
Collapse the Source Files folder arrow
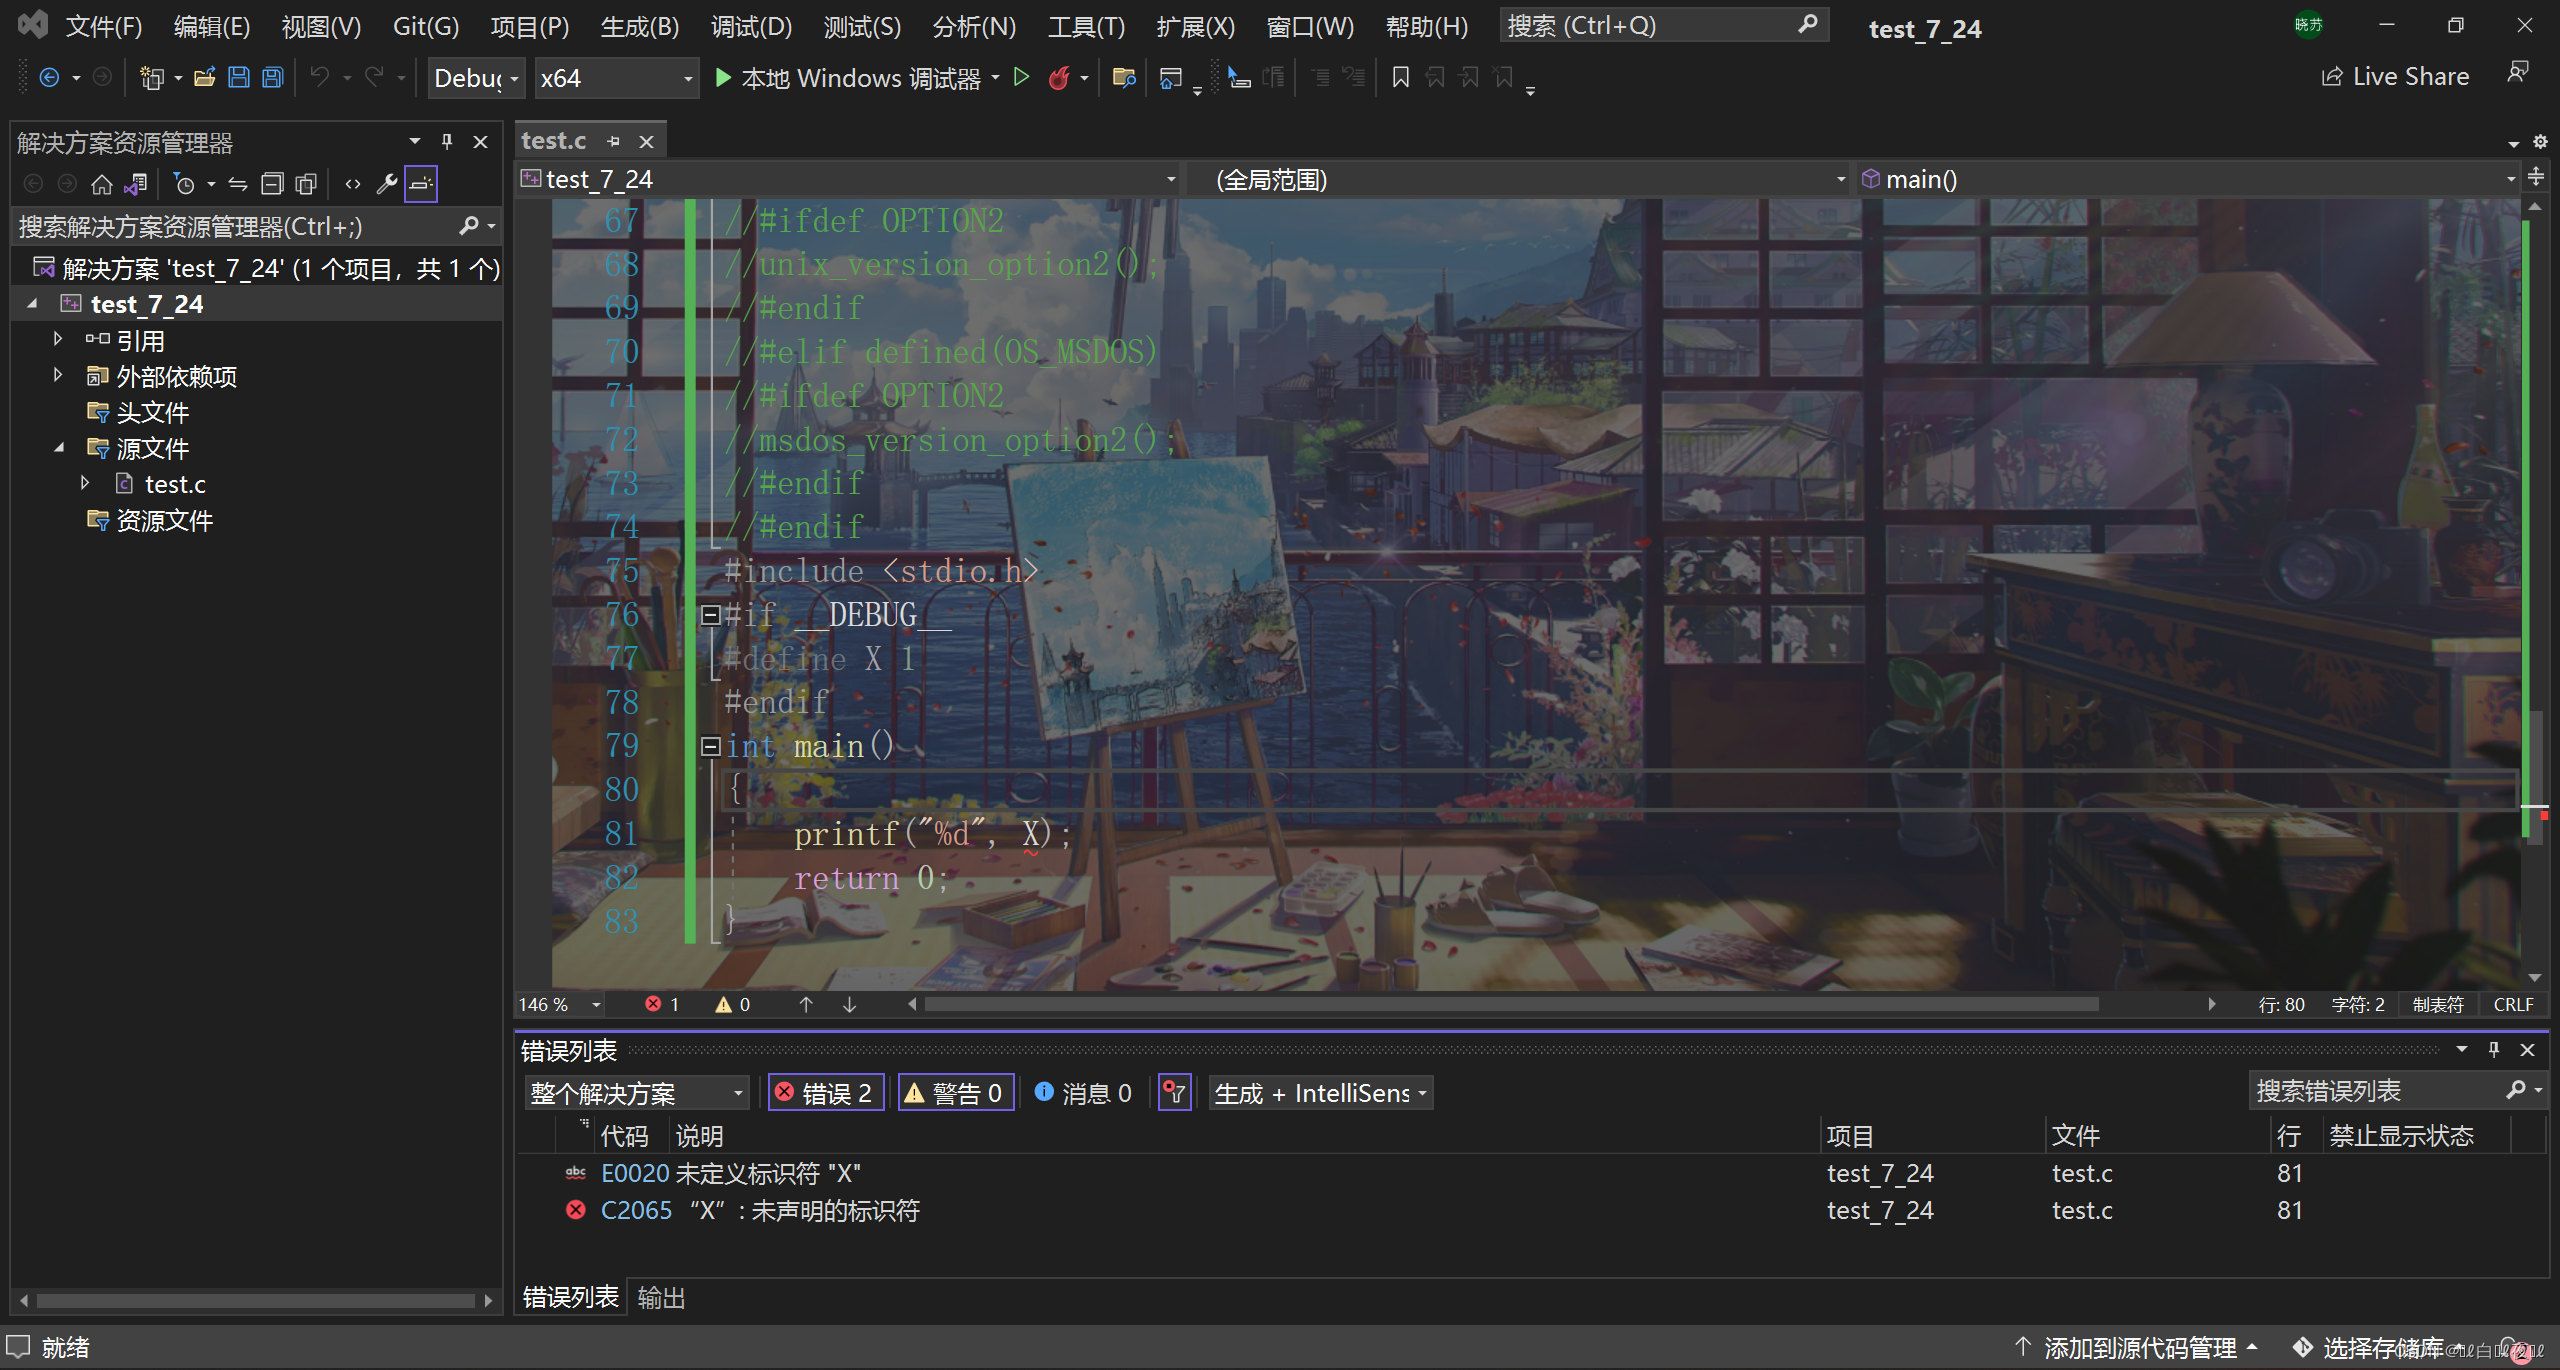point(59,447)
